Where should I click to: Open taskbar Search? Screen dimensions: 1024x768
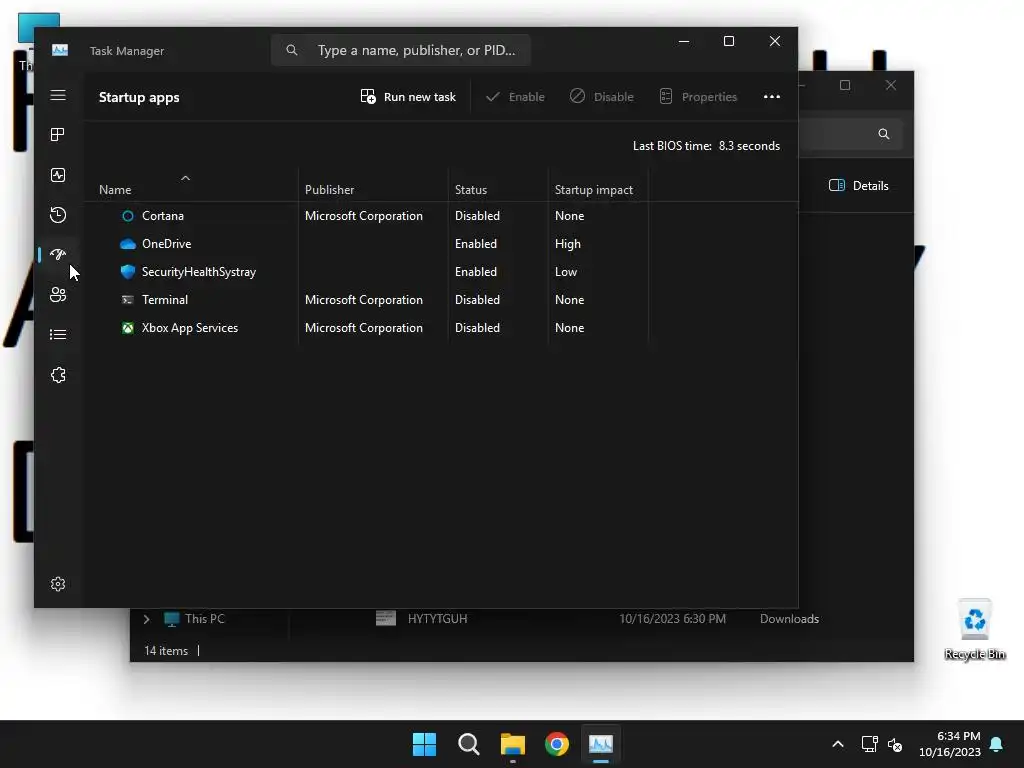468,744
